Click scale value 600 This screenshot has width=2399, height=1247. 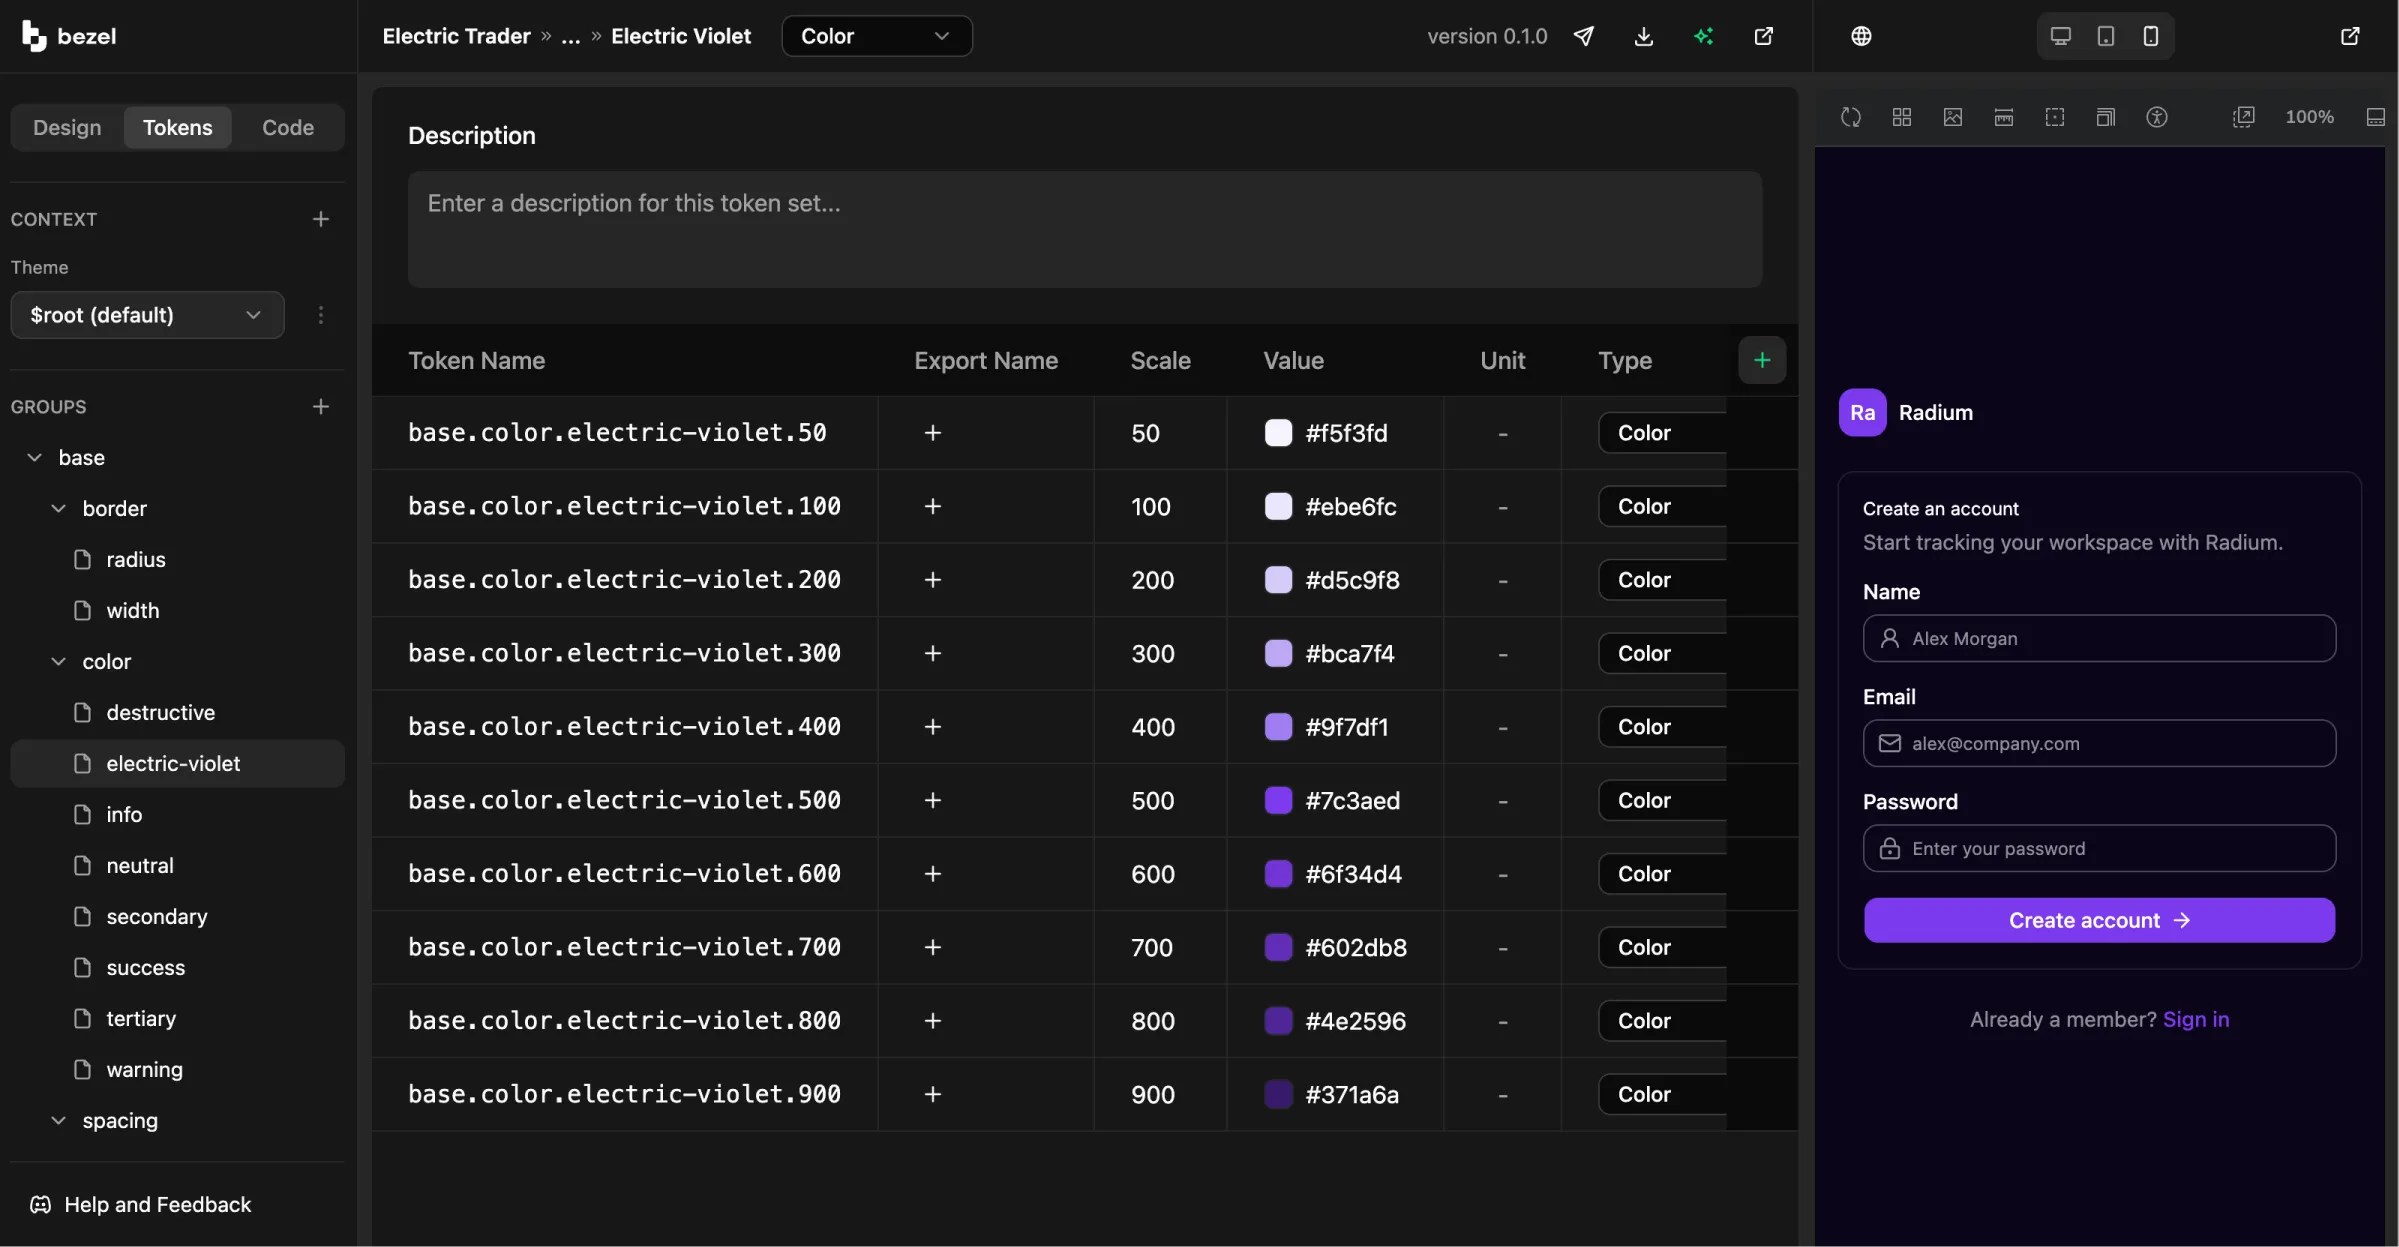(x=1152, y=874)
